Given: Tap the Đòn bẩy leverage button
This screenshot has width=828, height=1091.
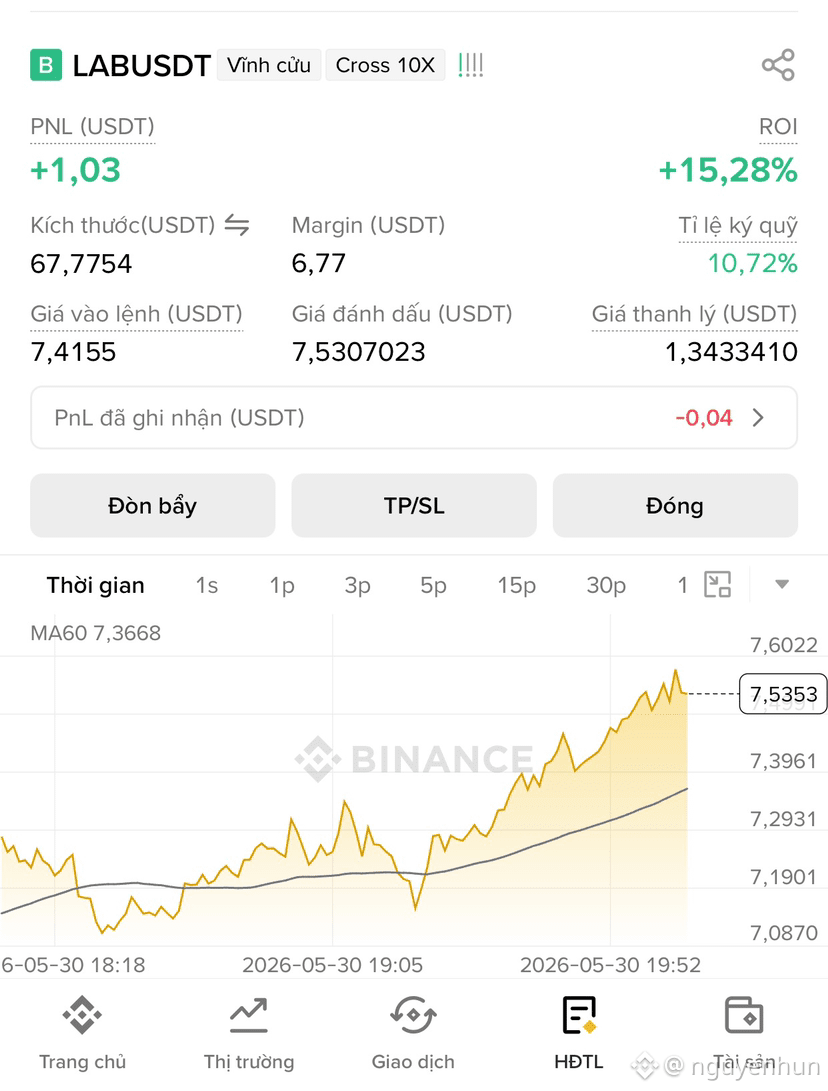Looking at the screenshot, I should 152,506.
